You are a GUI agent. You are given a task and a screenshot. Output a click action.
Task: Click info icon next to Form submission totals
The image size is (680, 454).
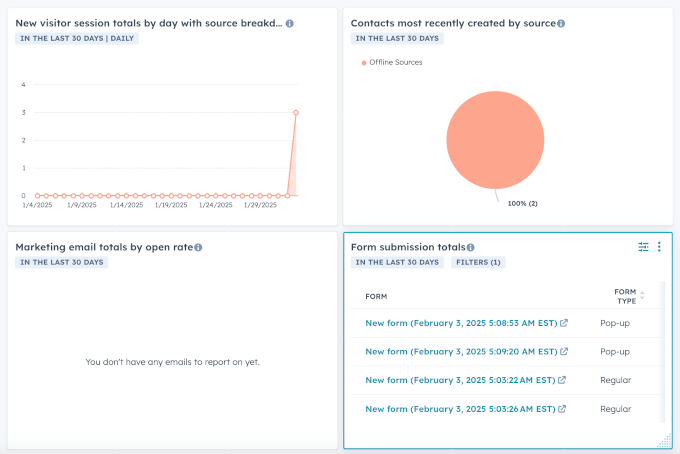pyautogui.click(x=471, y=247)
